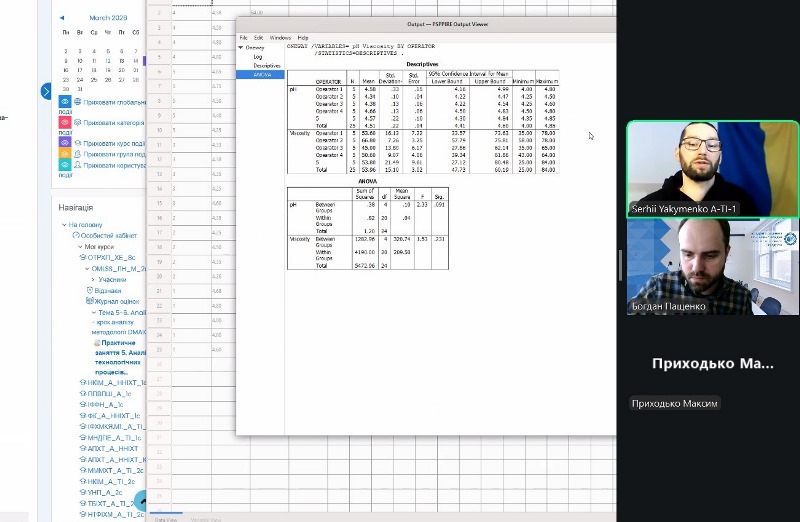
Task: Click the teal eye icon for user events
Action: (65, 166)
